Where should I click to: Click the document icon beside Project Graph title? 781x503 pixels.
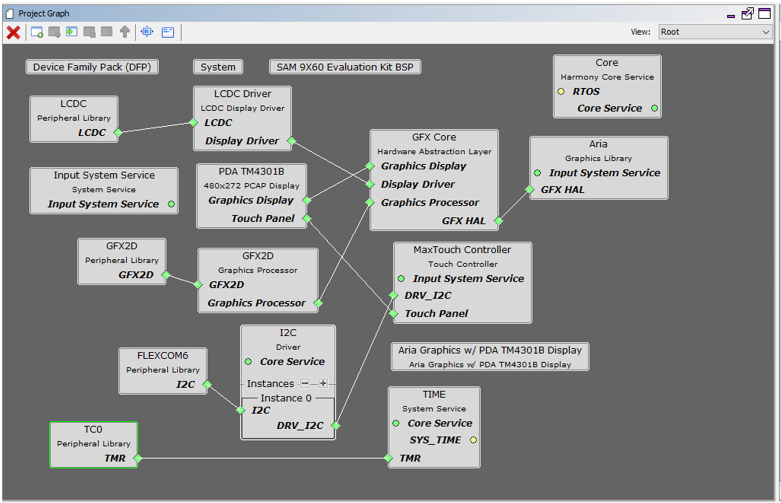(10, 13)
